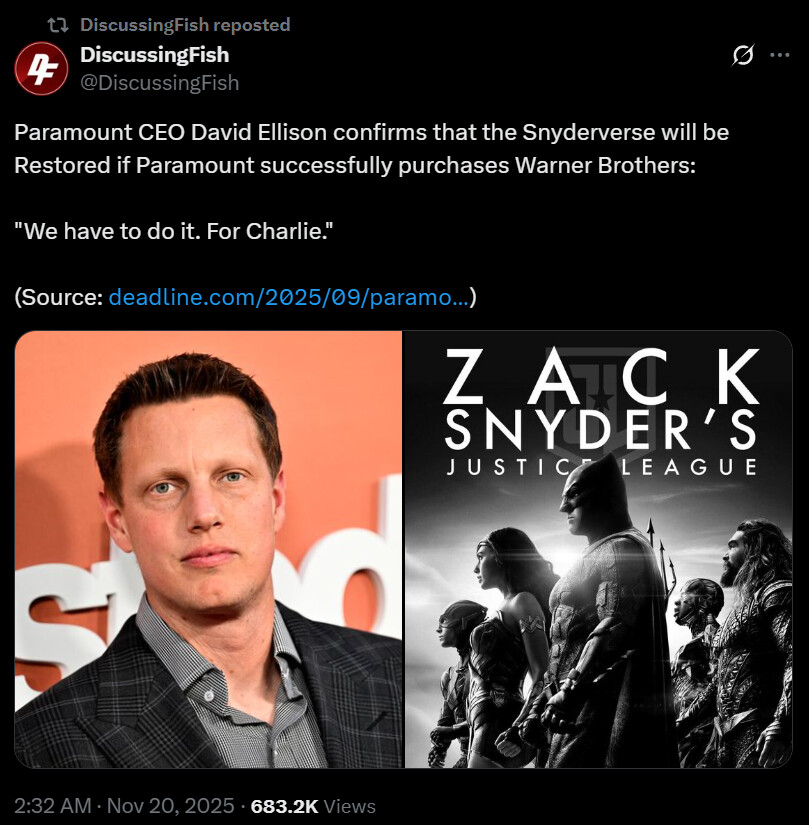809x825 pixels.
Task: Open the @DiscussingFish handle
Action: [159, 83]
